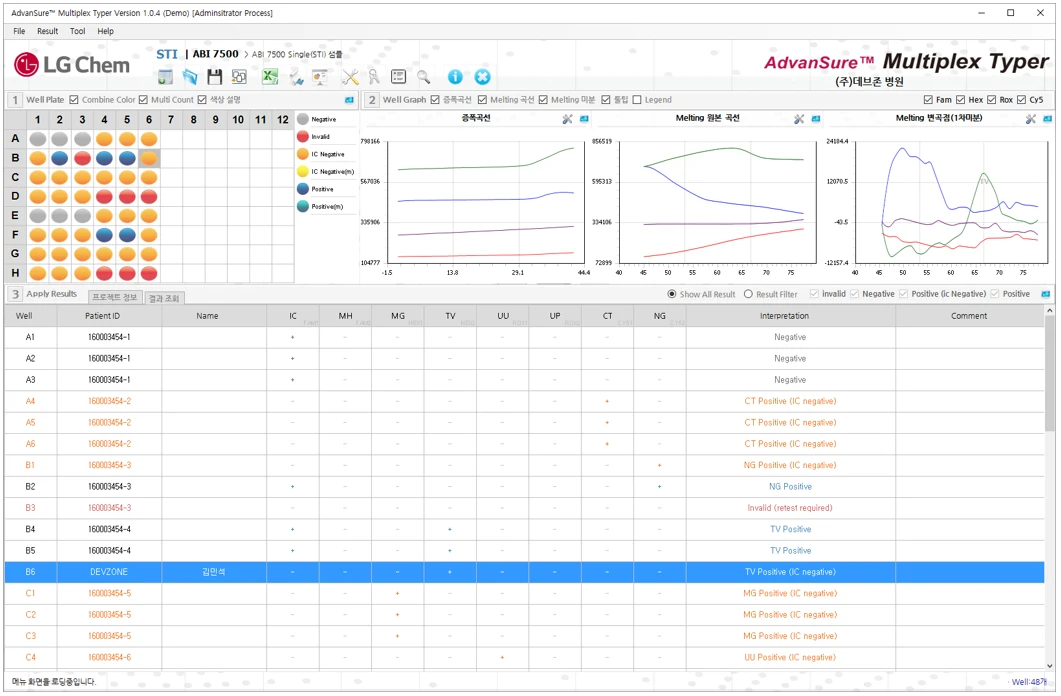Toggle the Multi Count checkbox
The height and width of the screenshot is (696, 1061).
143,100
